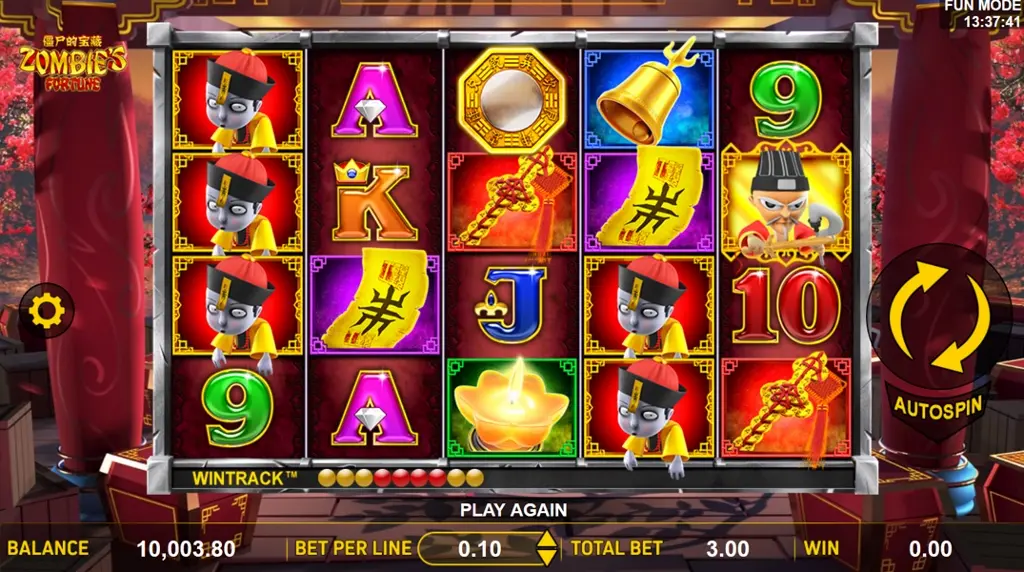Viewport: 1024px width, 572px height.
Task: Click the top-left zombie kid symbol
Action: coord(238,100)
